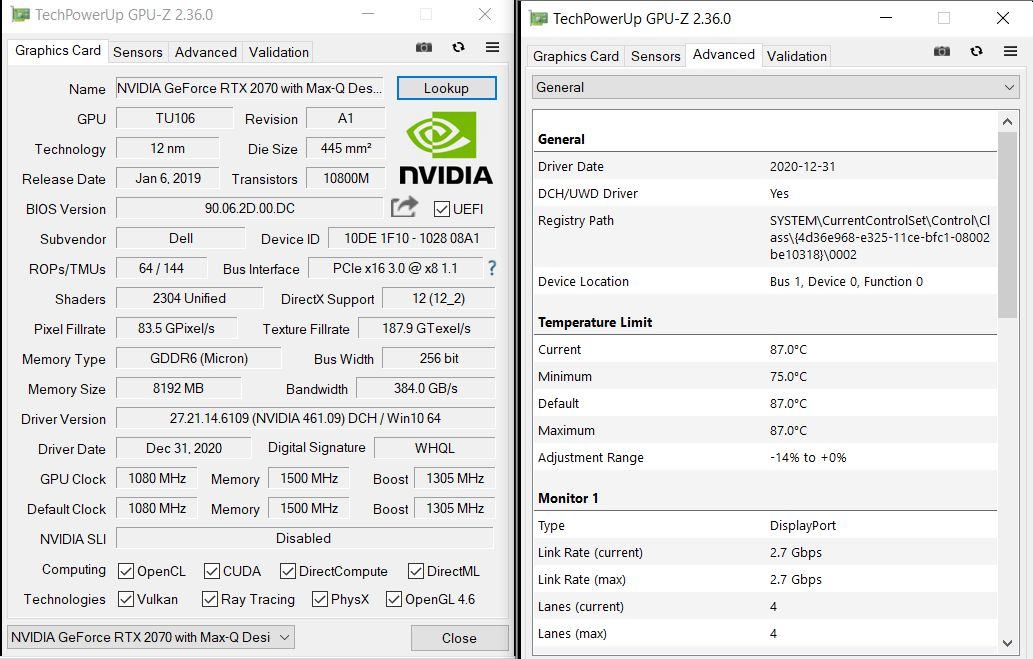Click Lanes (current) value 4
This screenshot has width=1033, height=659.
coord(773,607)
